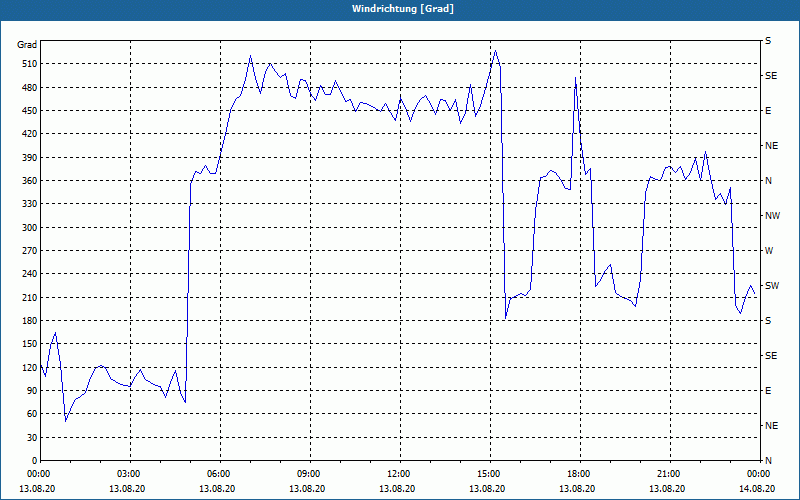Click the 13.08.20 date below 12:00

(397, 489)
